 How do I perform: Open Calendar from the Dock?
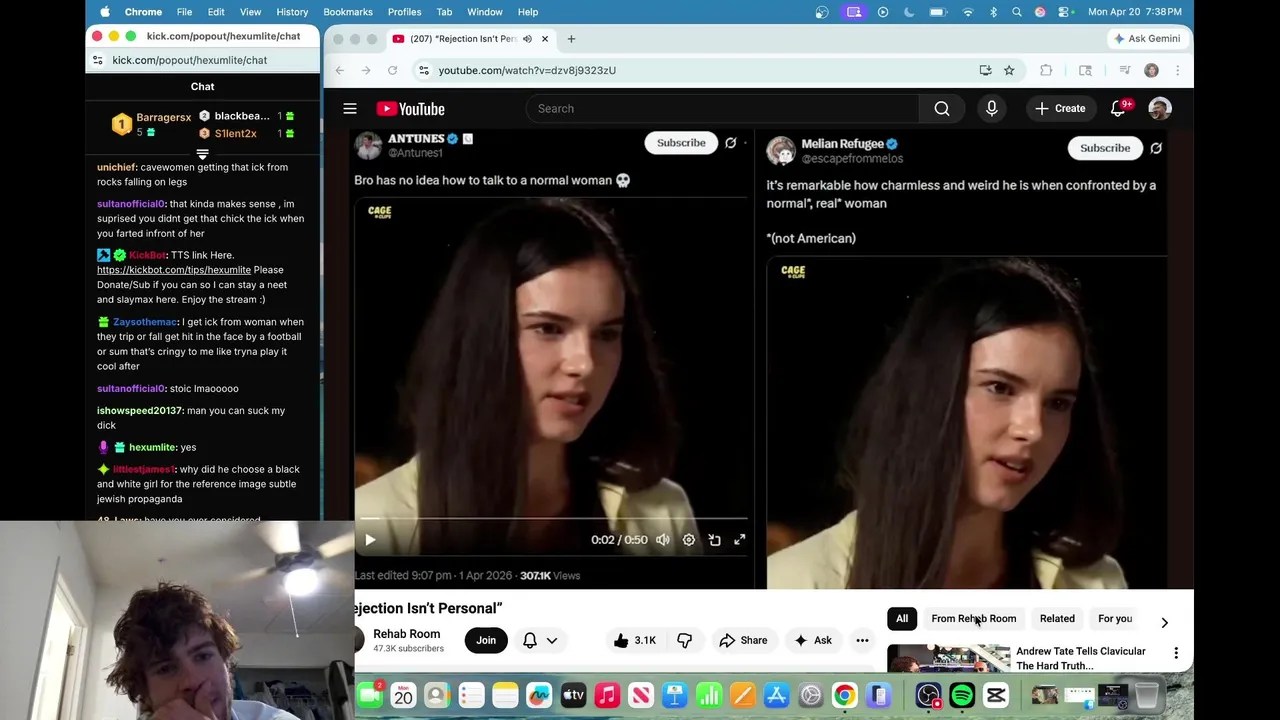403,695
